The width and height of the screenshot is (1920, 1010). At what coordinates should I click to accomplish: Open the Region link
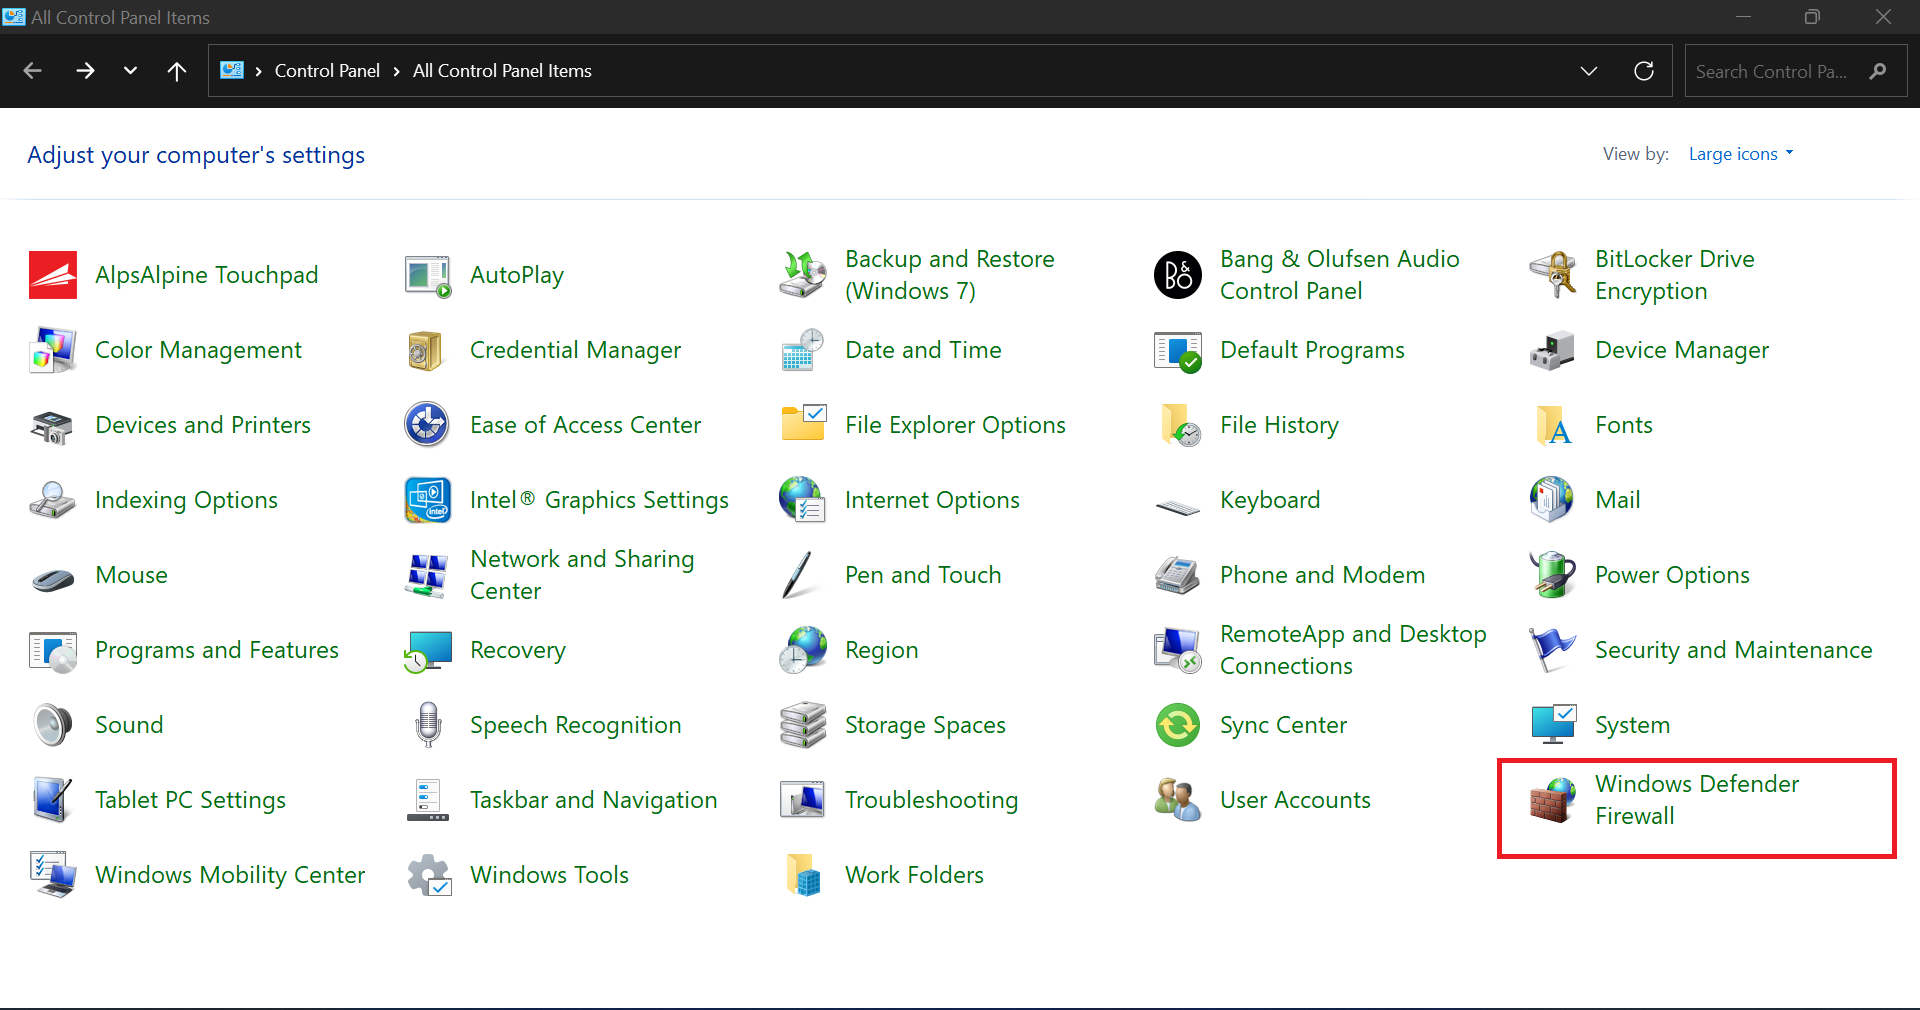[x=881, y=650]
